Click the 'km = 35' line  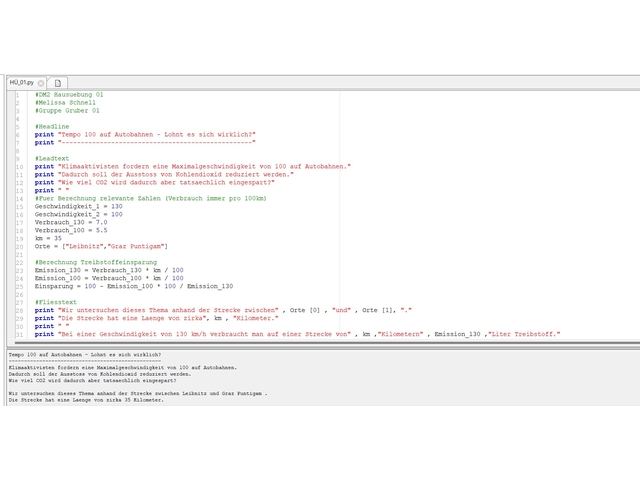click(x=48, y=238)
